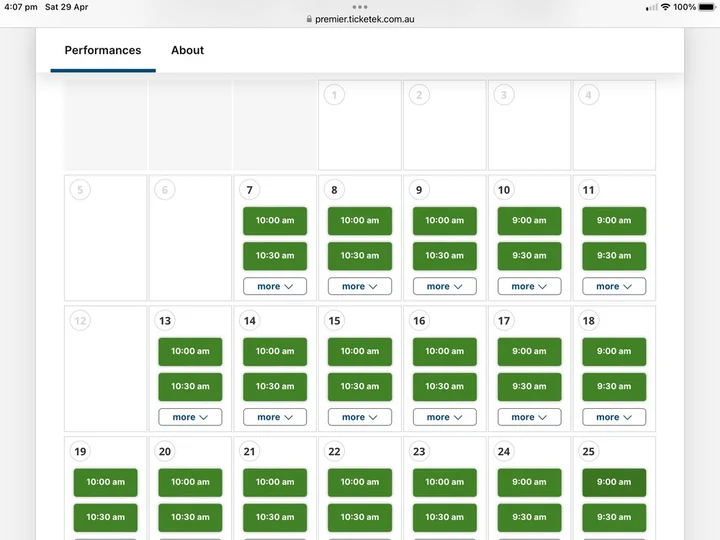Image resolution: width=720 pixels, height=540 pixels.
Task: Click the date circle 13
Action: tap(165, 321)
